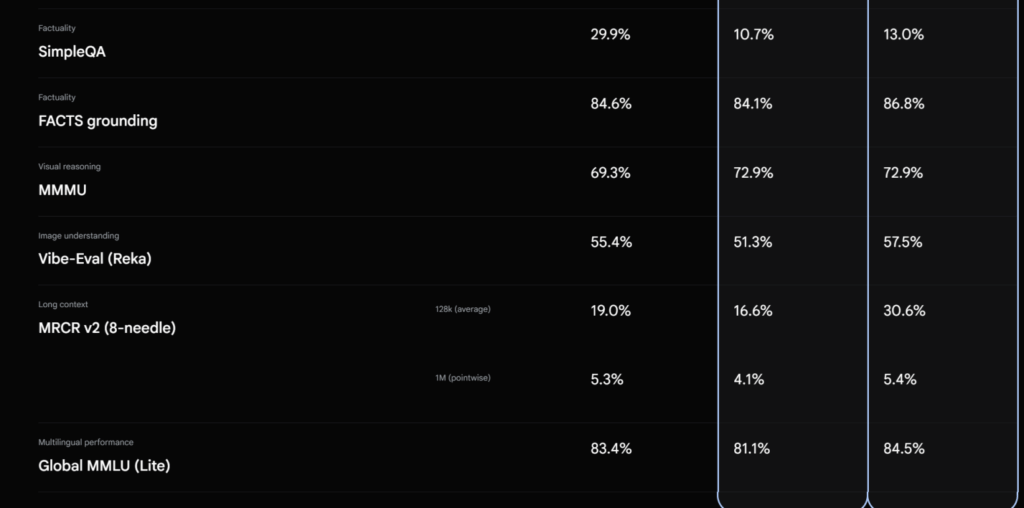Select the Vibe-Eval (Reka) row label
This screenshot has height=508, width=1024.
[x=95, y=259]
